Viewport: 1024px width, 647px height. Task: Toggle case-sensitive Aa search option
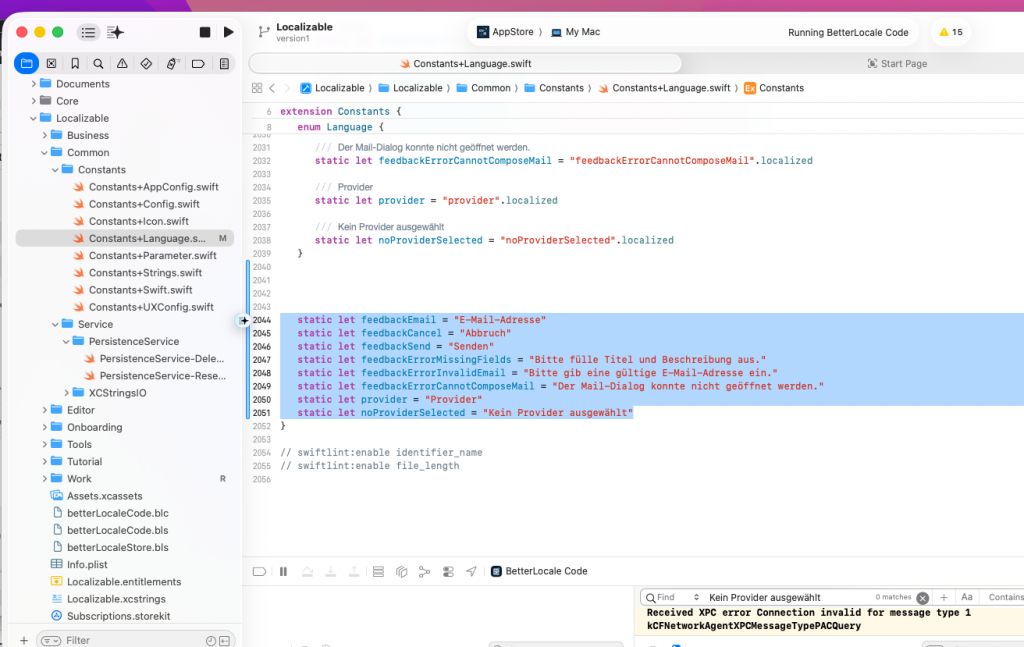point(967,597)
